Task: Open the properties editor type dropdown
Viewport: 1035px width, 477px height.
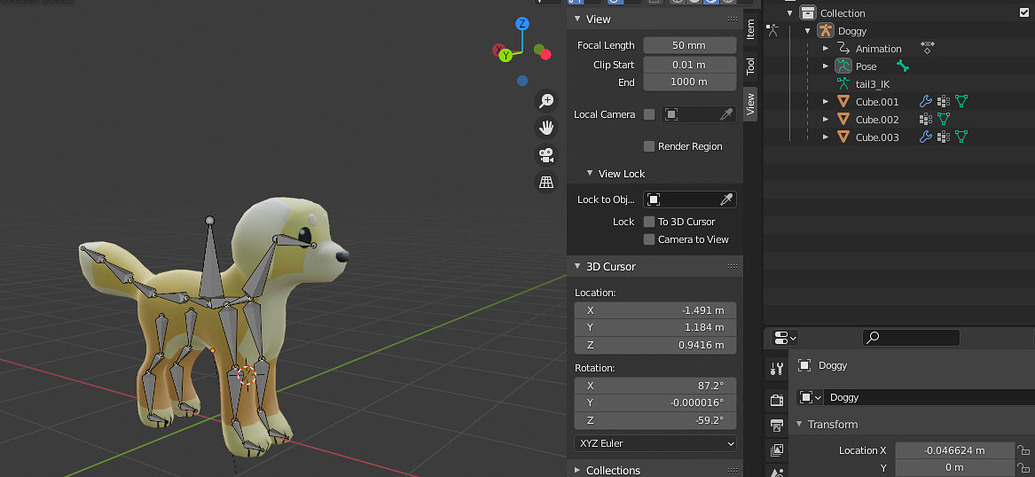Action: click(784, 338)
